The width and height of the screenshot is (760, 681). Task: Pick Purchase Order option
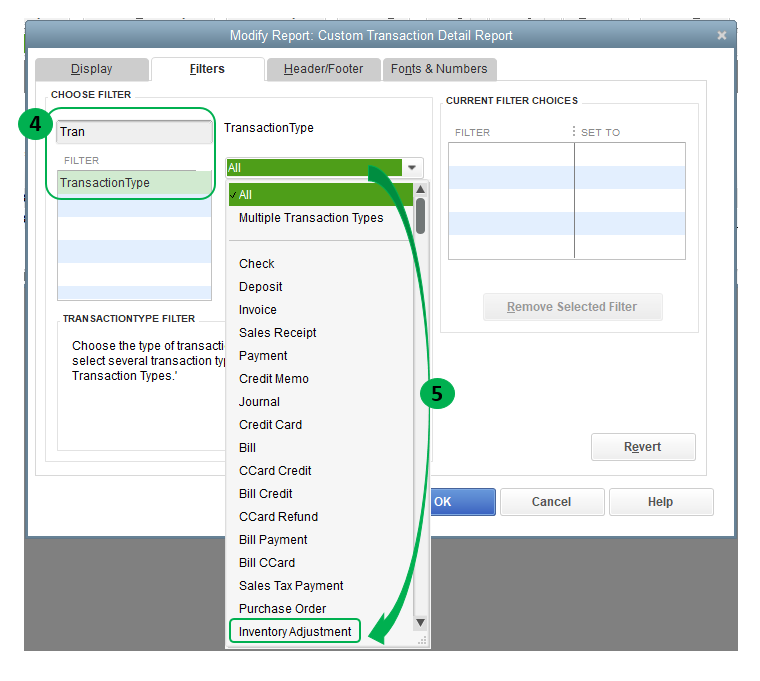[x=283, y=609]
